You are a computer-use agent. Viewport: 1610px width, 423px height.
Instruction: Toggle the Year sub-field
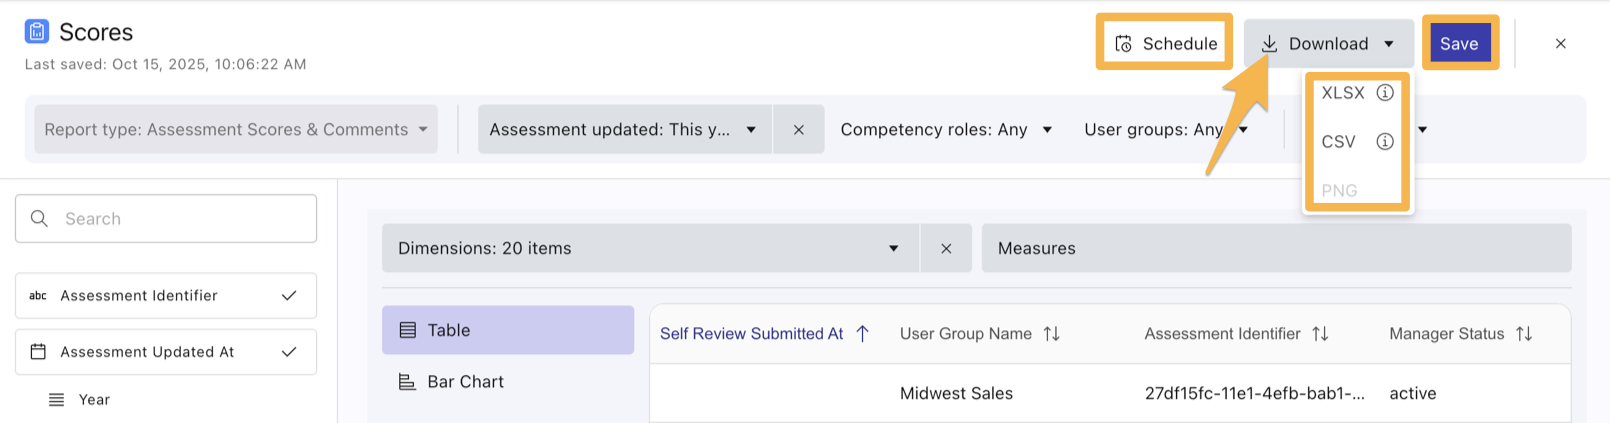coord(93,400)
